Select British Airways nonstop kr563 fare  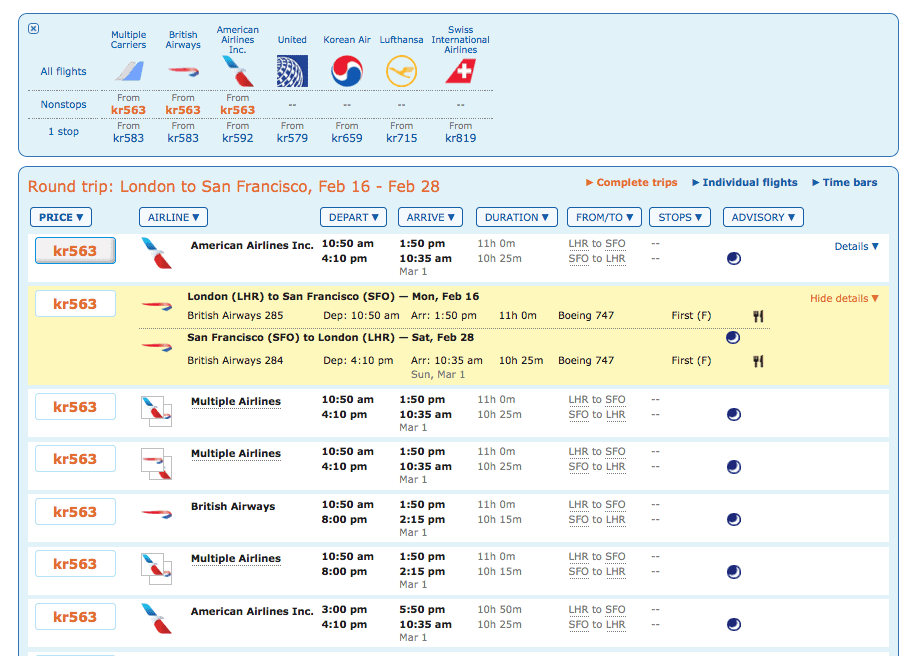[183, 110]
